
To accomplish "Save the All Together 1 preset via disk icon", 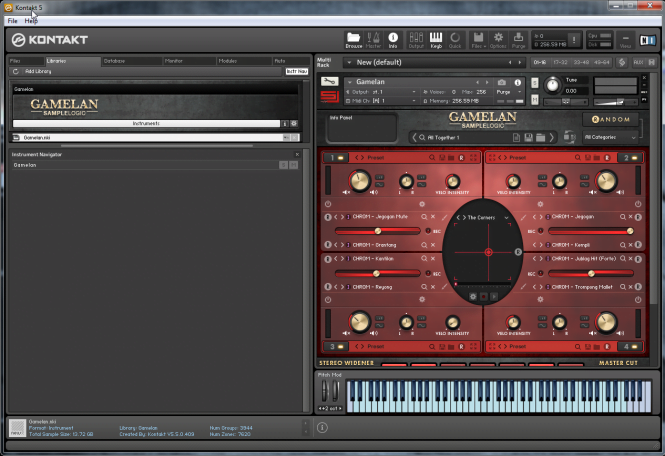I will [528, 137].
